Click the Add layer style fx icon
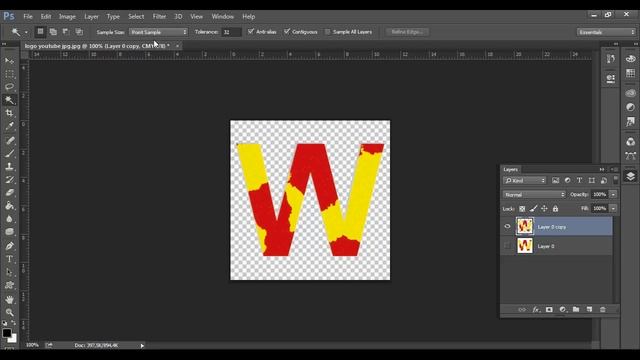640x360 pixels. tap(536, 309)
